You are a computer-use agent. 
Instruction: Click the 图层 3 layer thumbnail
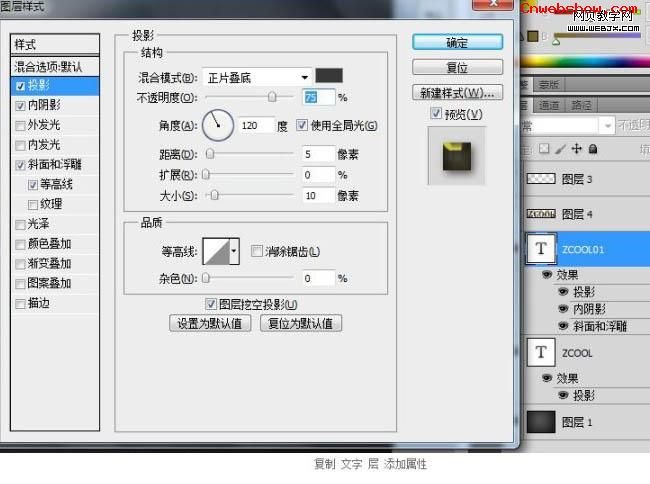click(541, 179)
